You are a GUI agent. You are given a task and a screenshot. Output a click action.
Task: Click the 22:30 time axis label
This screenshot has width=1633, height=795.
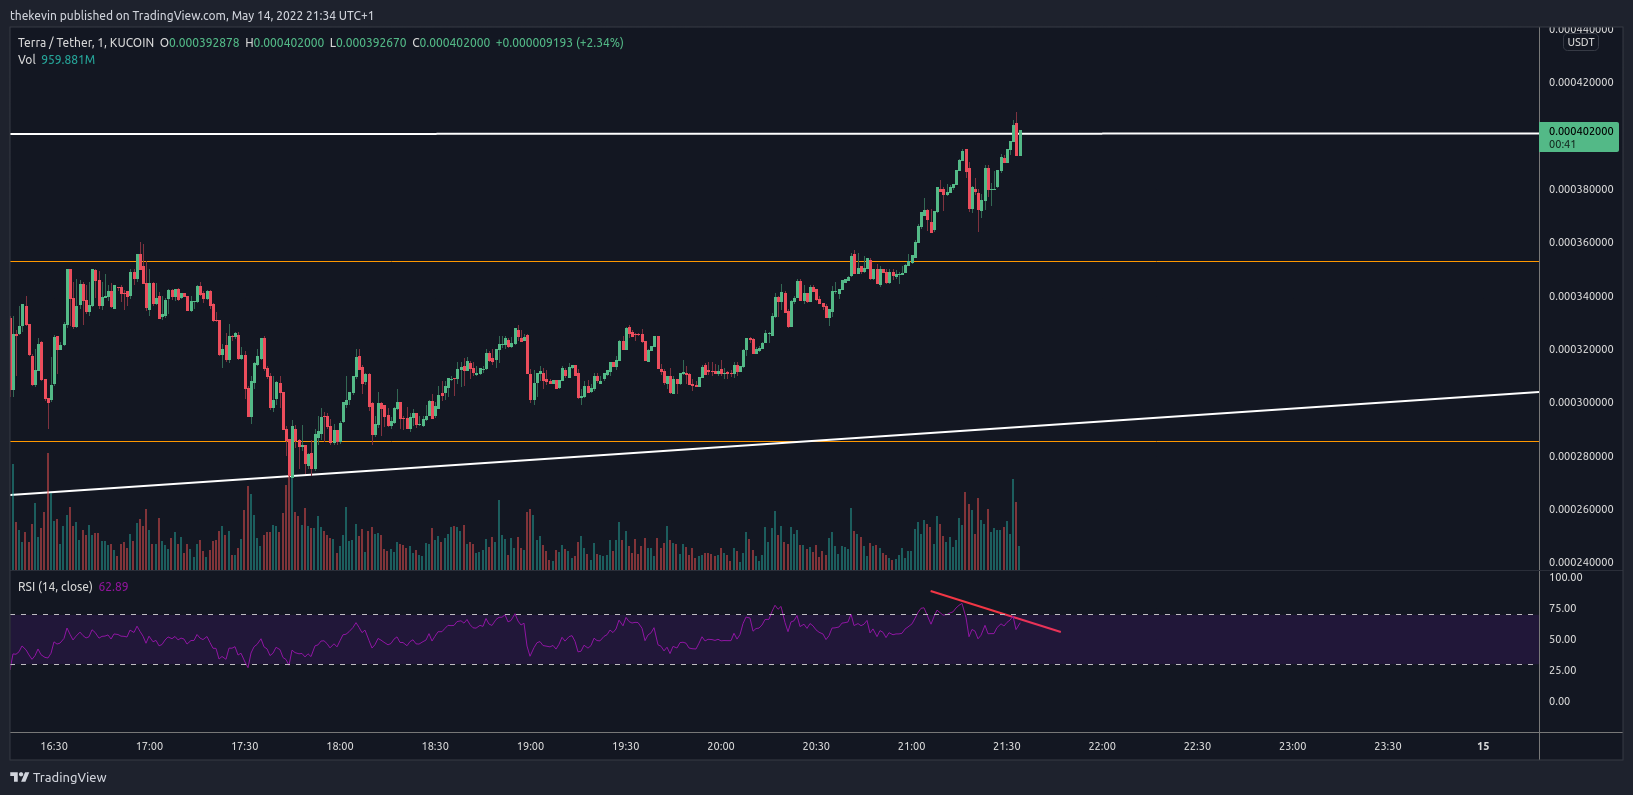[1197, 746]
